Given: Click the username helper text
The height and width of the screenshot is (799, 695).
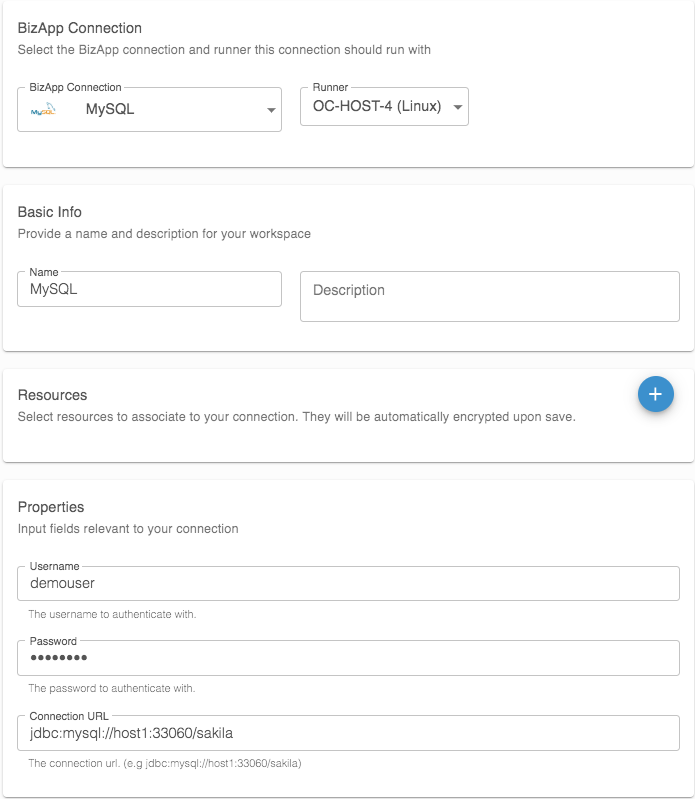Looking at the screenshot, I should (x=112, y=614).
